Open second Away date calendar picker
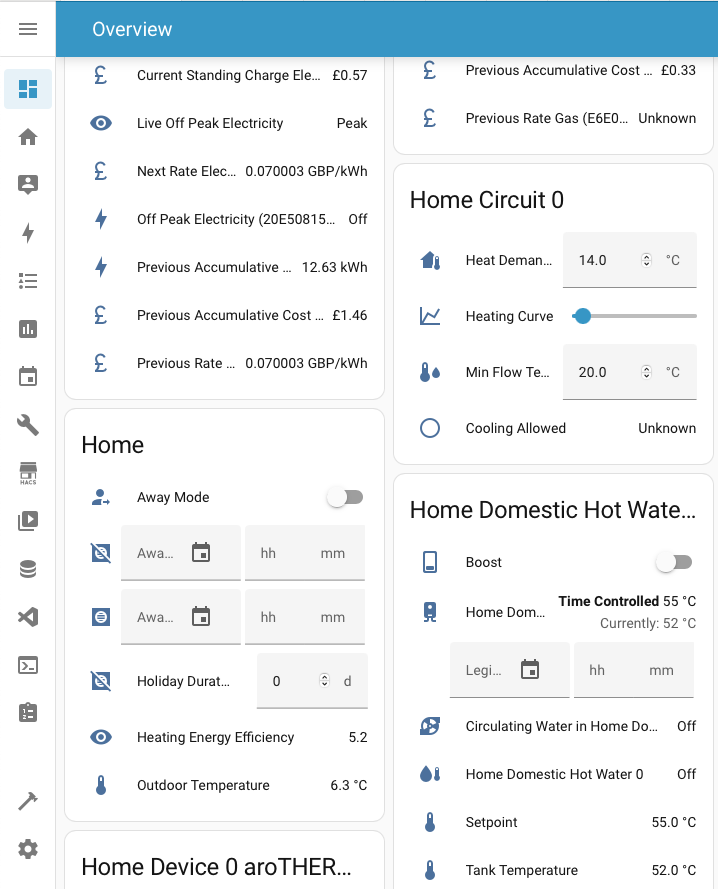 (201, 616)
